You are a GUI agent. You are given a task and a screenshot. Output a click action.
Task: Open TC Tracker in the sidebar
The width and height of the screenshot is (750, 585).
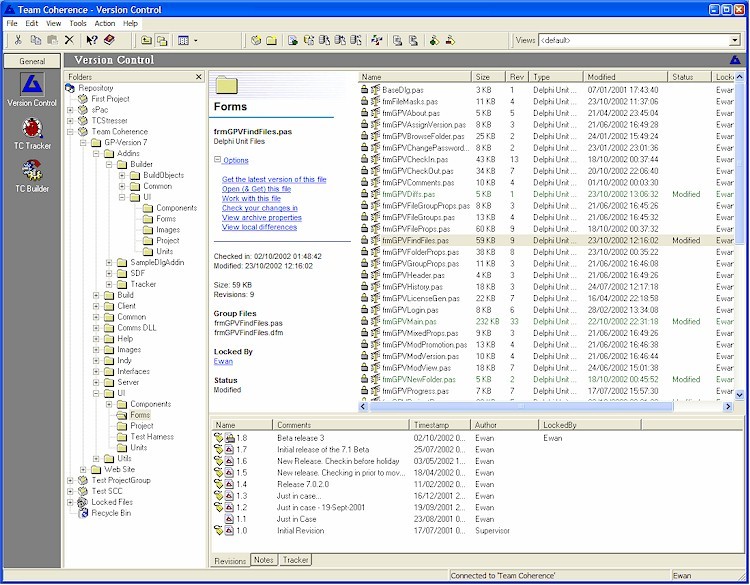point(32,128)
